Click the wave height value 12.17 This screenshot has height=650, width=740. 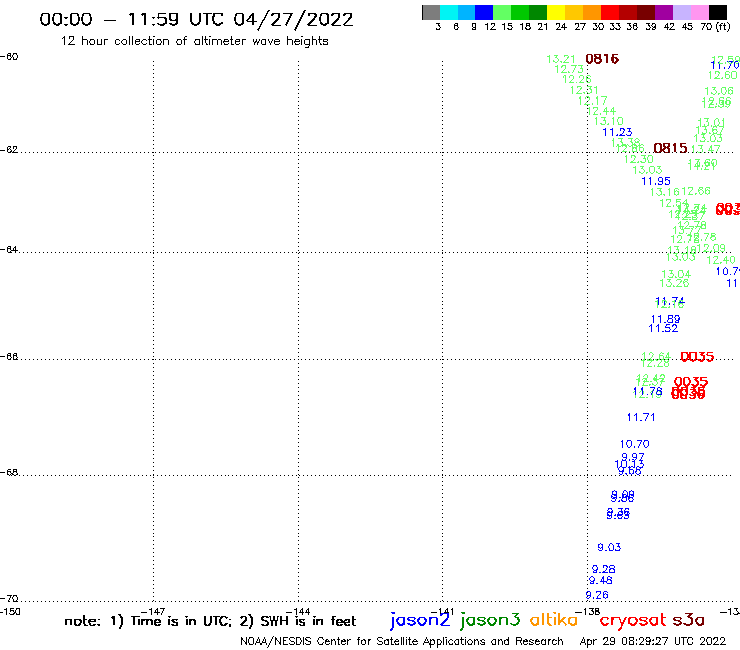[x=593, y=101]
